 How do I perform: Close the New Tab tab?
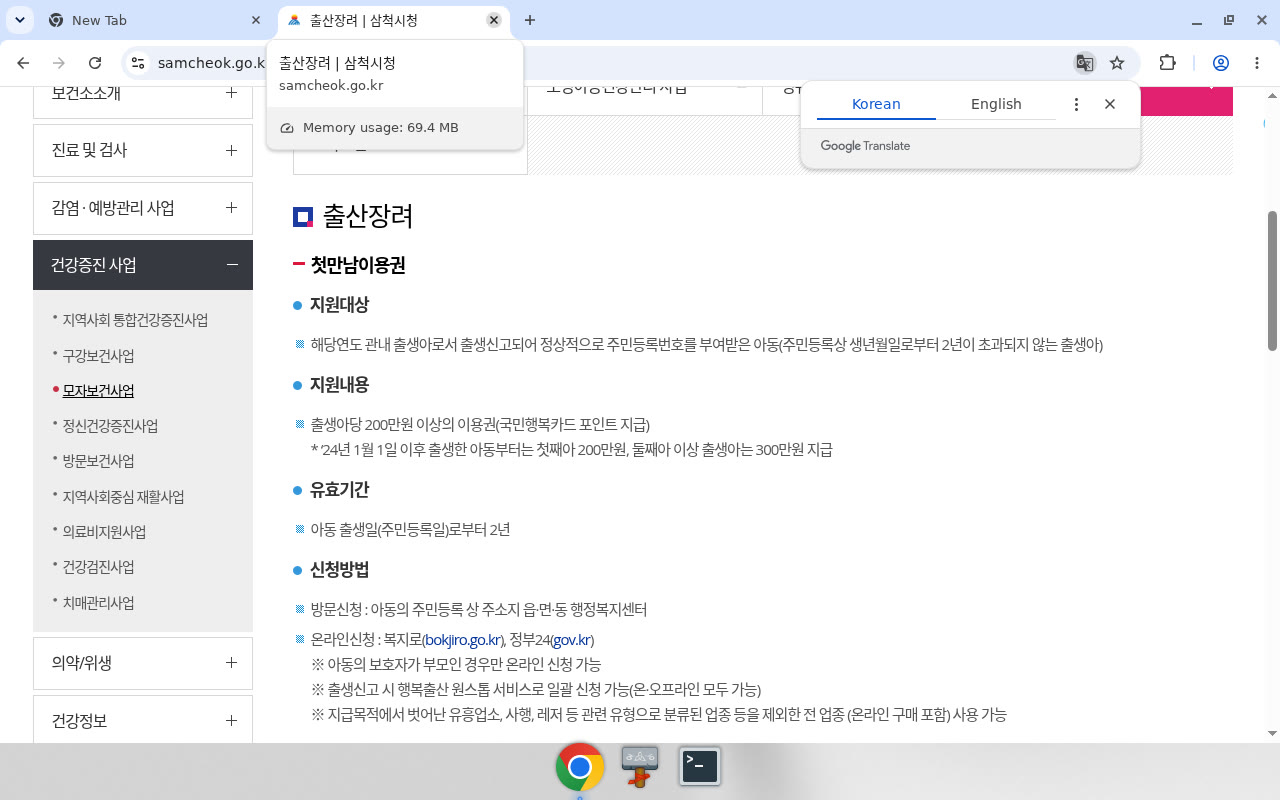(256, 20)
